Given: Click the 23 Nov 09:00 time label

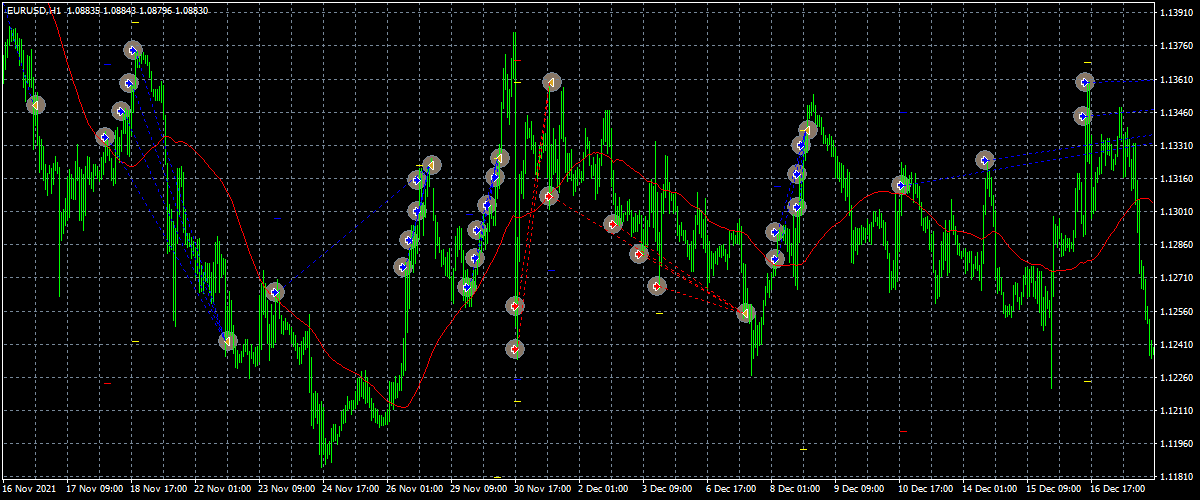Looking at the screenshot, I should pos(287,490).
